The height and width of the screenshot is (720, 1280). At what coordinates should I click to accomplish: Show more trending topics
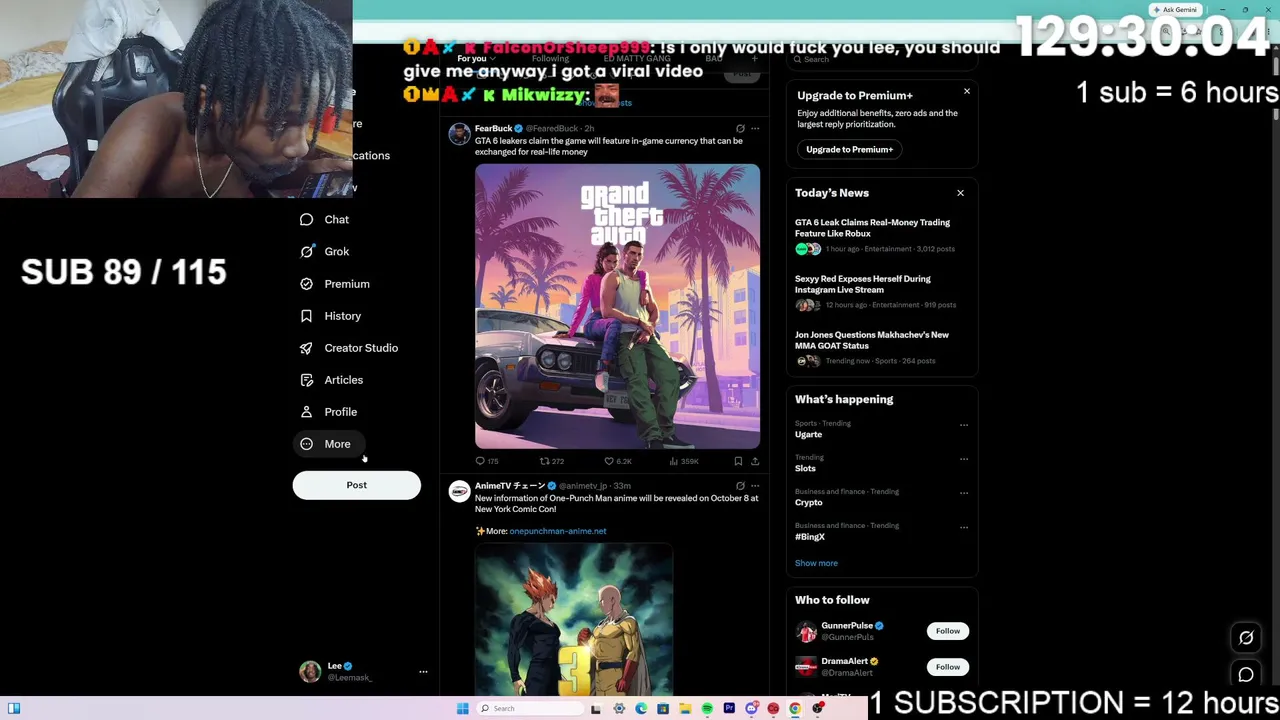coord(816,563)
